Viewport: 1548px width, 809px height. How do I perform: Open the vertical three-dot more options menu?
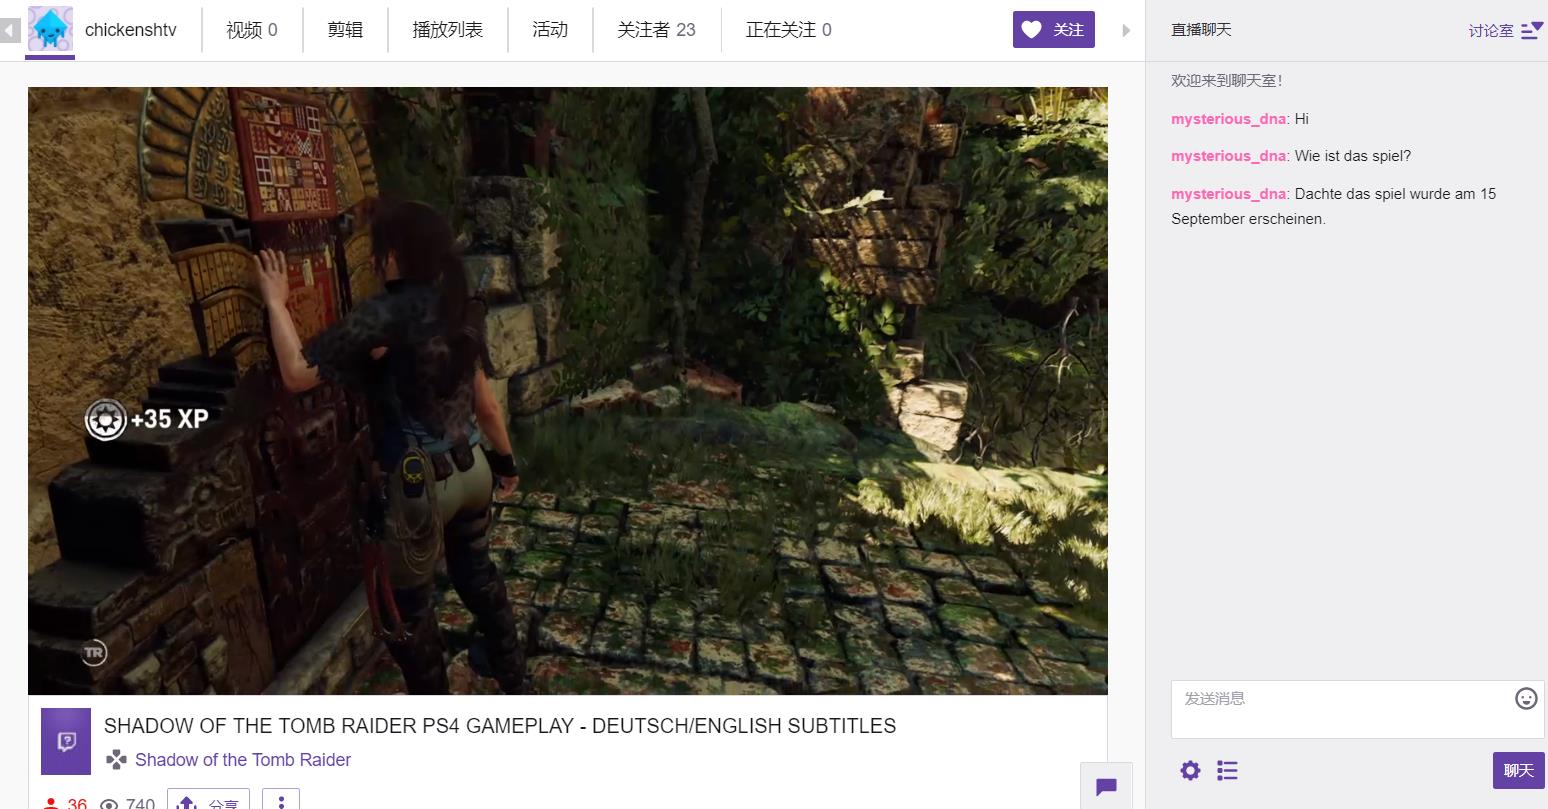(x=281, y=802)
